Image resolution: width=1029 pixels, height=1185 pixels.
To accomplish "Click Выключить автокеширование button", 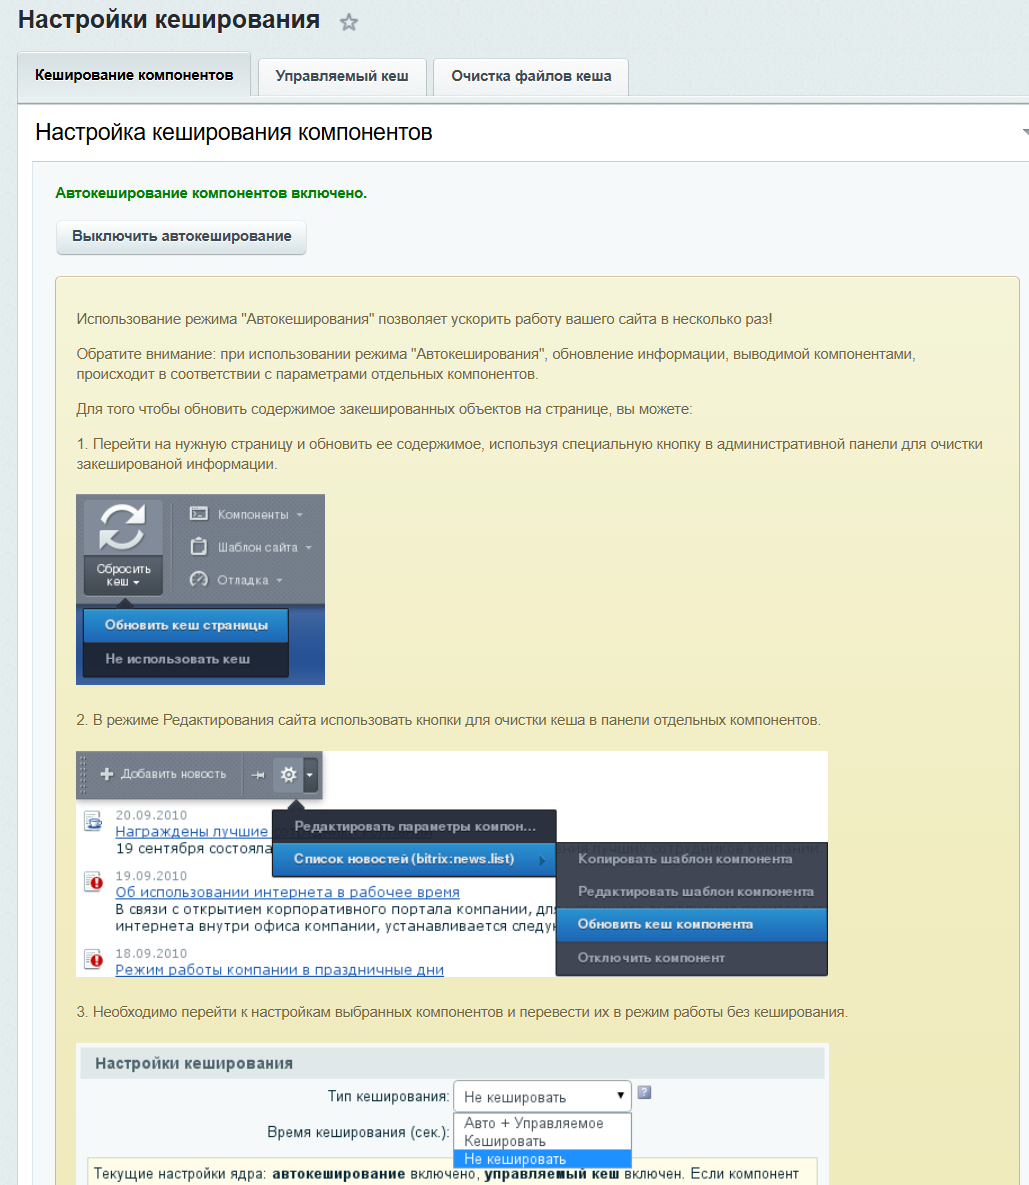I will tap(181, 237).
